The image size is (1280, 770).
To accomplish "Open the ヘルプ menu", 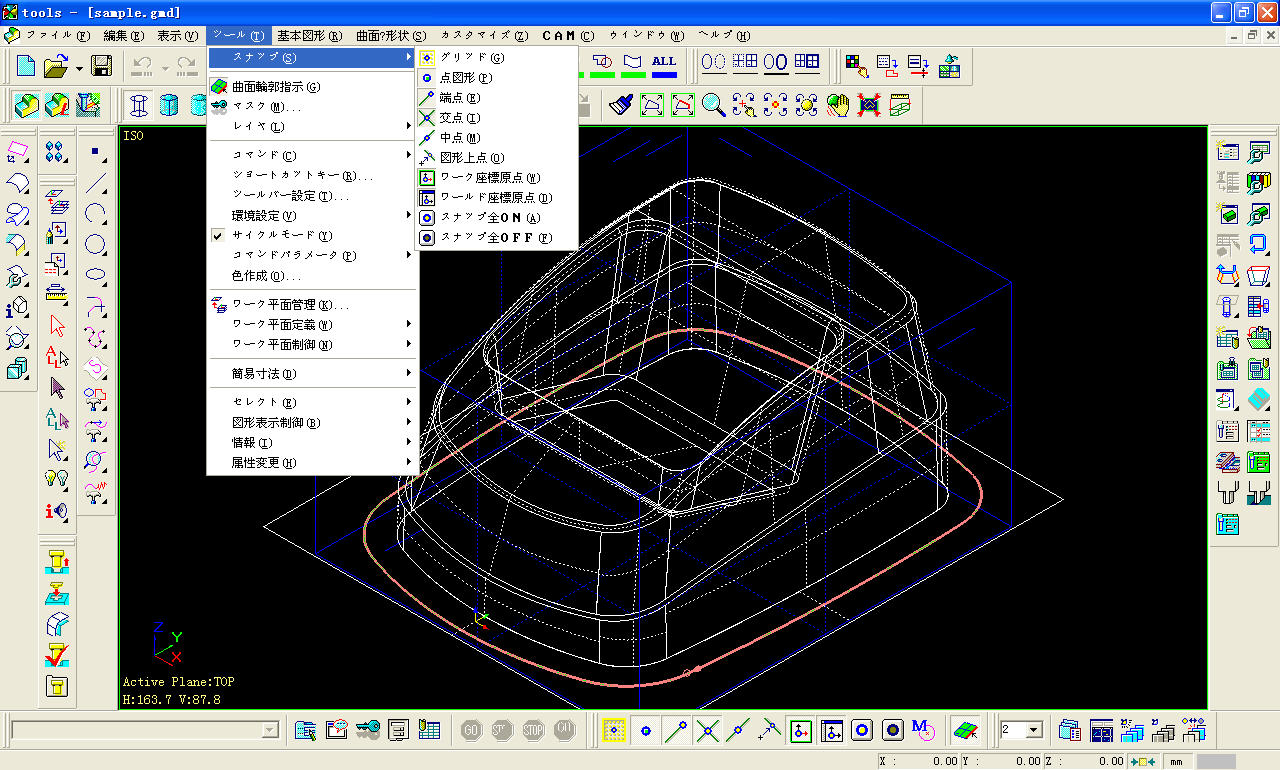I will point(724,35).
